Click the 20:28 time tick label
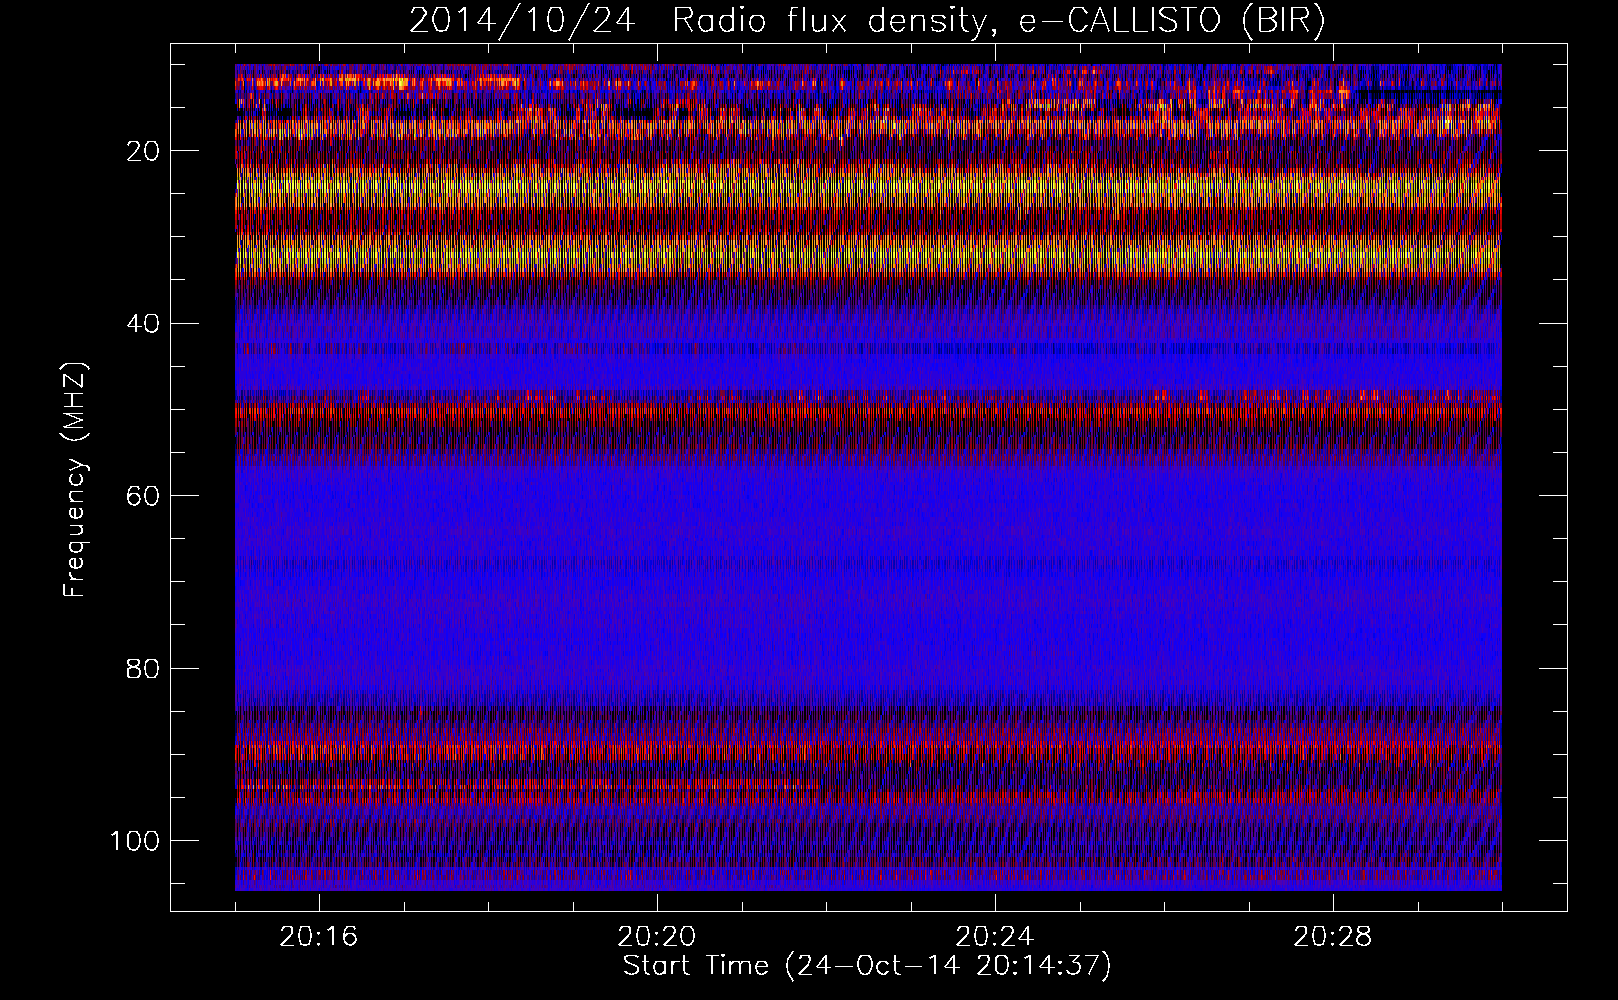The height and width of the screenshot is (1000, 1618). [x=1333, y=937]
